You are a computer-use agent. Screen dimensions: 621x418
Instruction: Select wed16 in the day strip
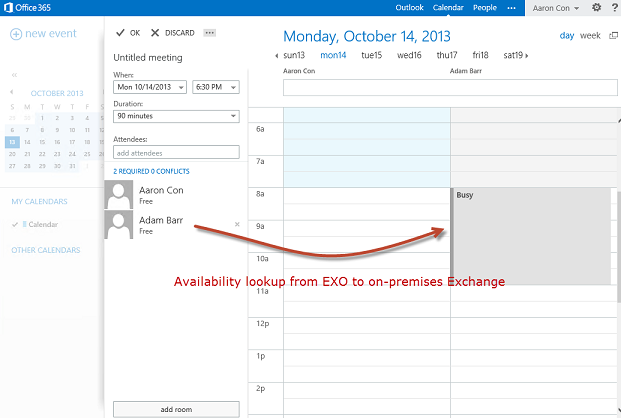click(x=409, y=55)
